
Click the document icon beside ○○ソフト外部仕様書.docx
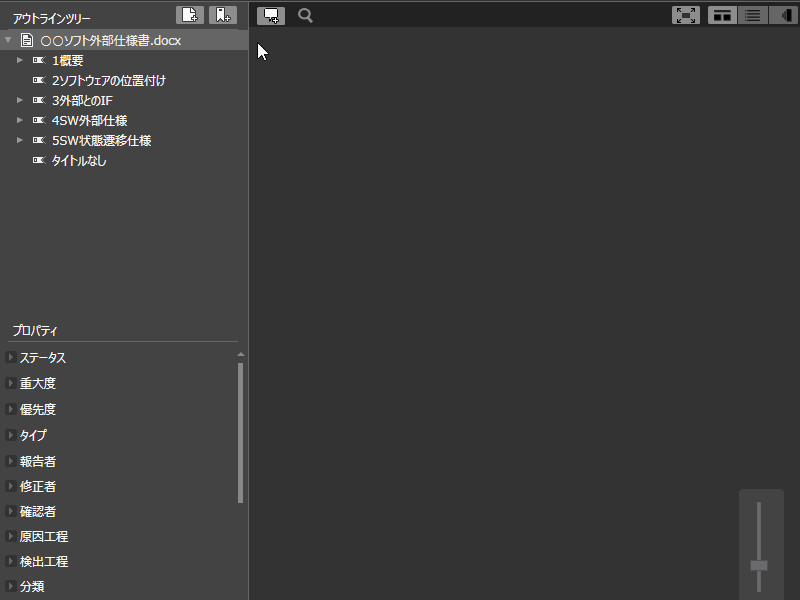(27, 41)
